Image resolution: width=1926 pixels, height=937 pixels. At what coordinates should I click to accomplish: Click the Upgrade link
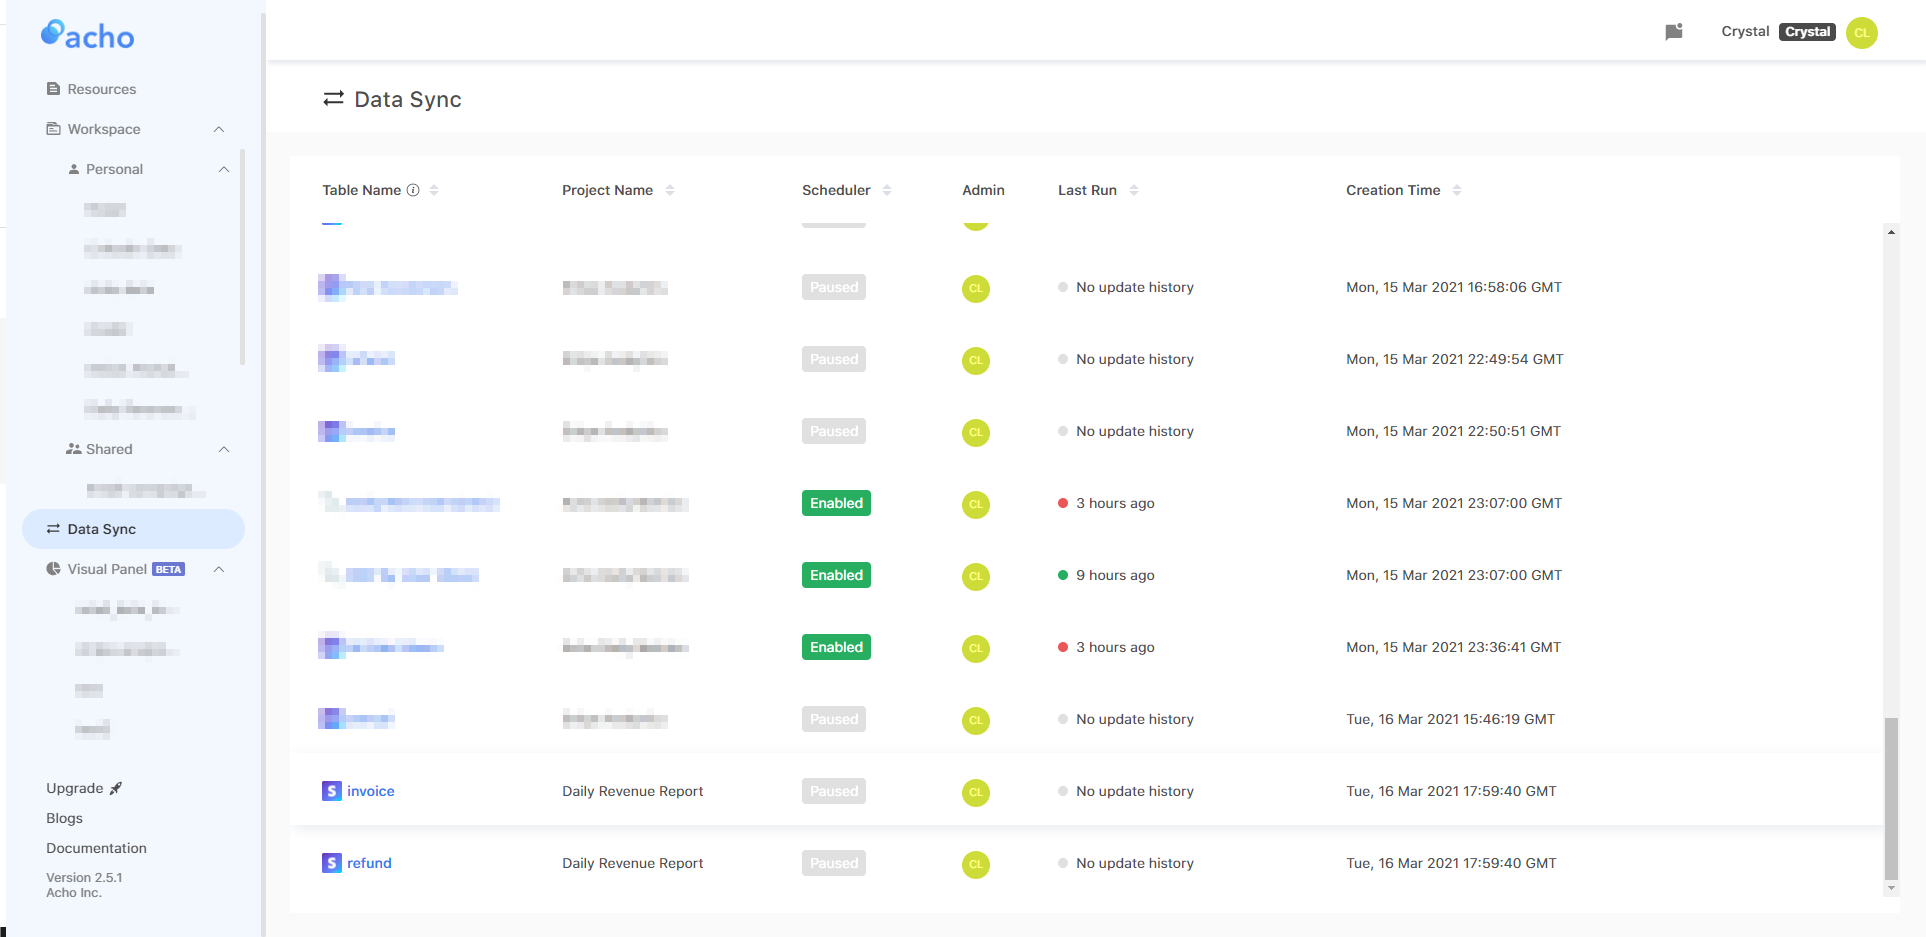click(84, 788)
